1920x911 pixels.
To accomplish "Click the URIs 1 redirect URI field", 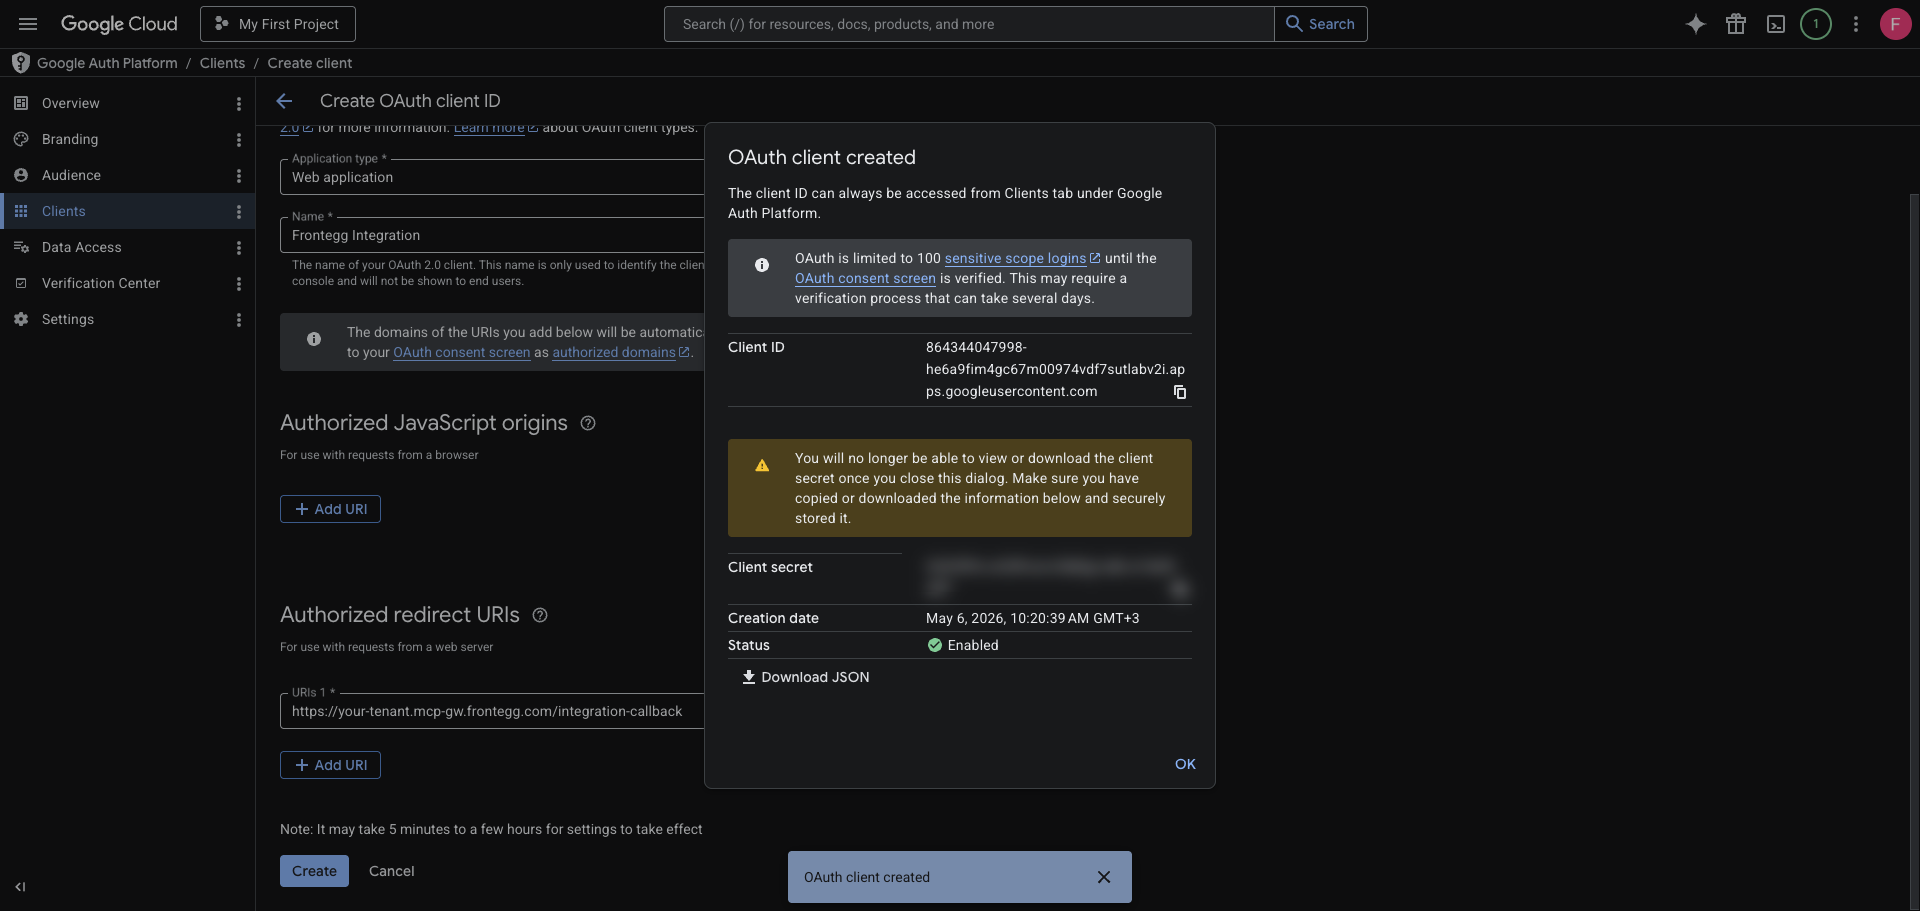I will (492, 711).
